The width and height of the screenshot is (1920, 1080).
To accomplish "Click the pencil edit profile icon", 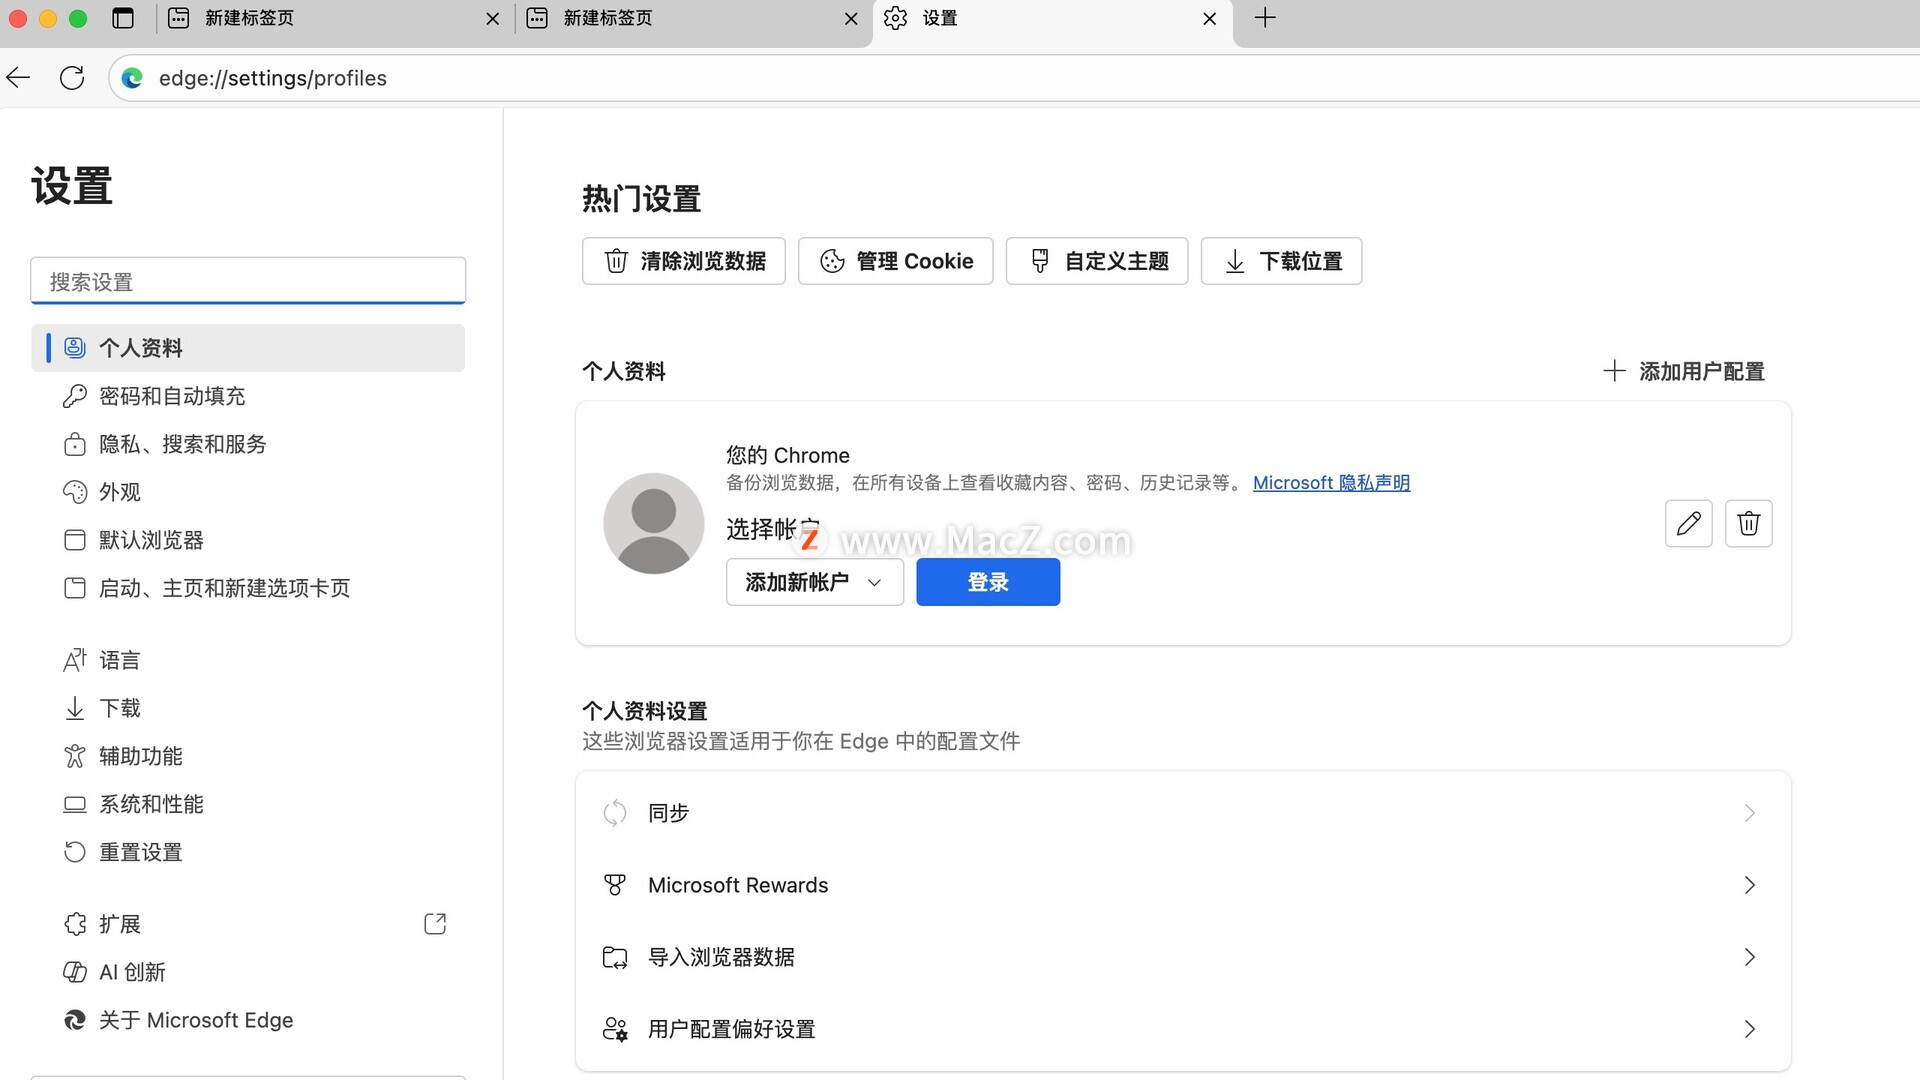I will pos(1688,523).
